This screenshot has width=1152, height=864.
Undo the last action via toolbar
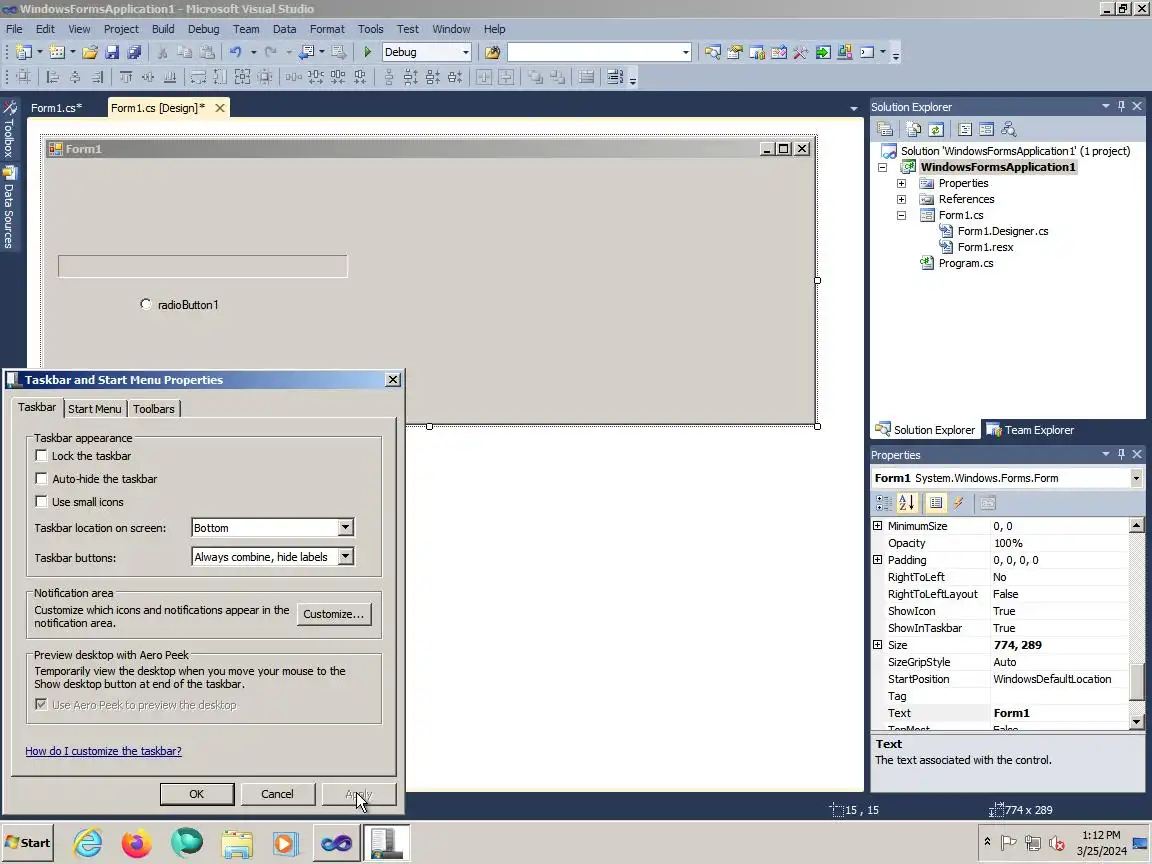click(x=235, y=52)
